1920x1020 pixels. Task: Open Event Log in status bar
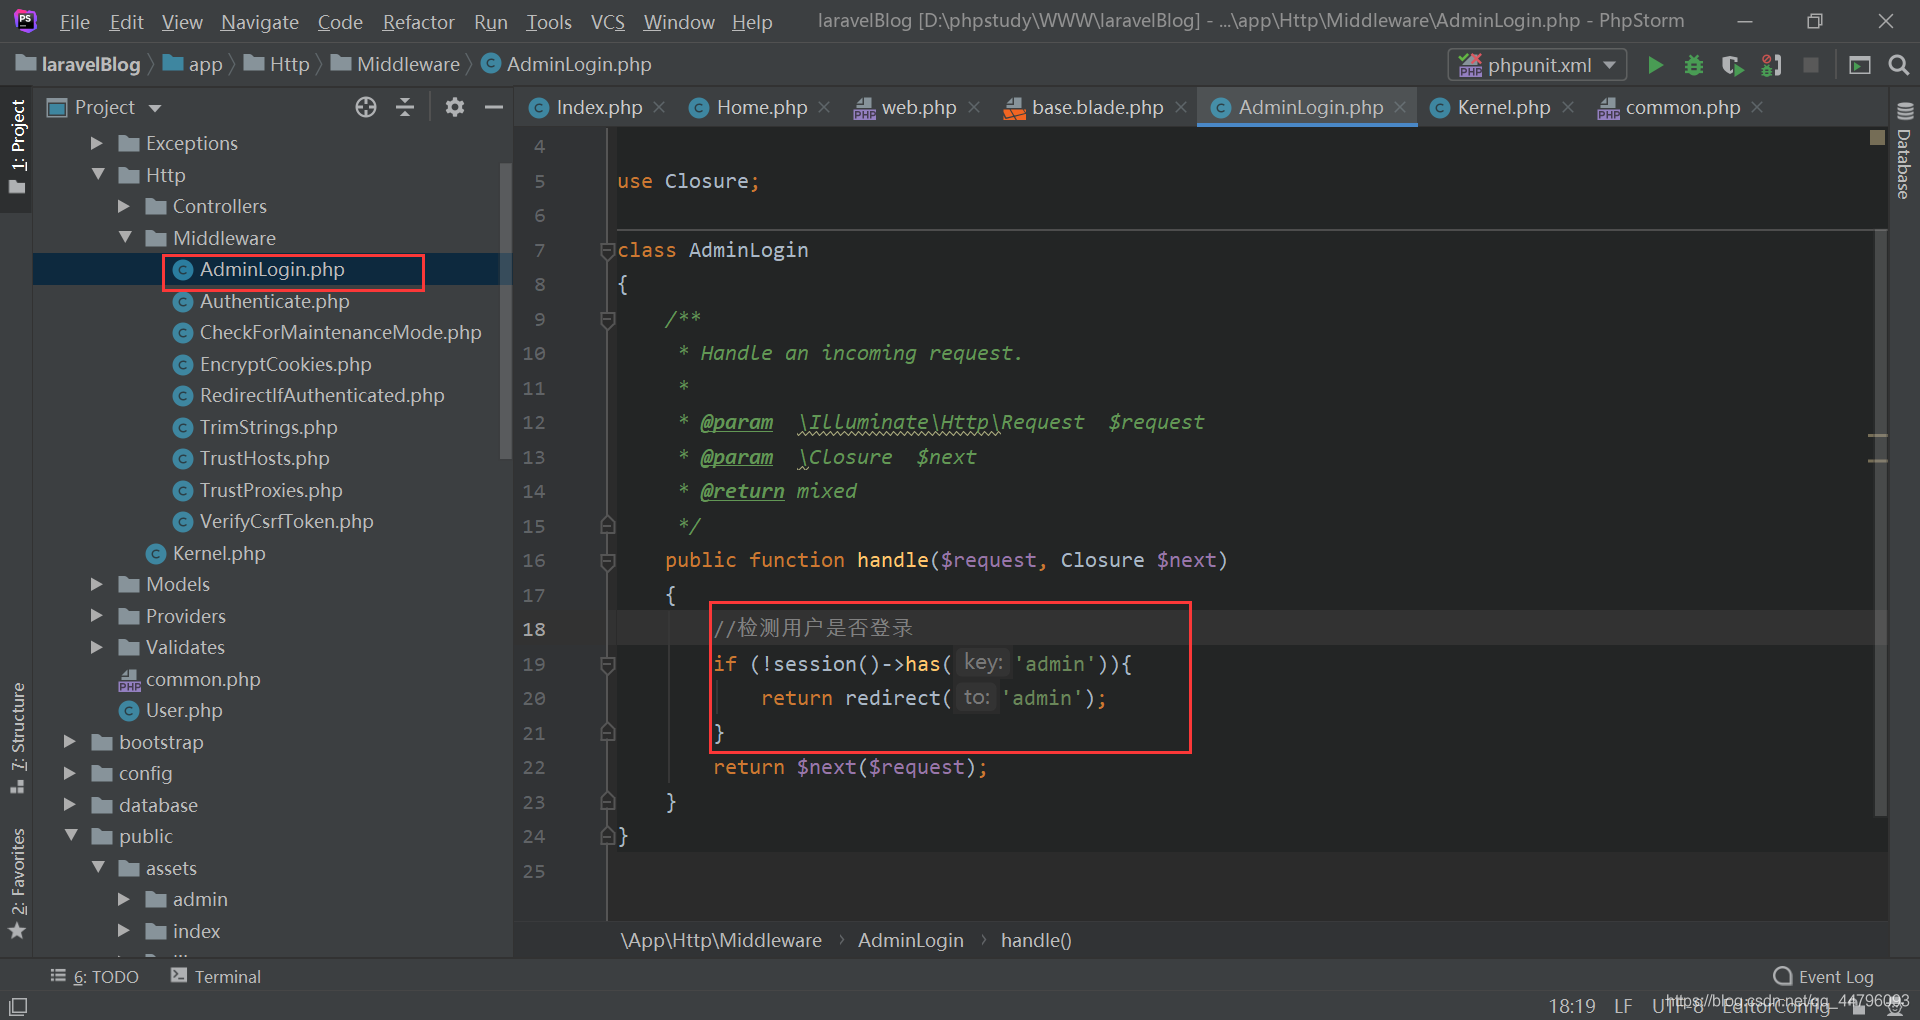[x=1823, y=977]
